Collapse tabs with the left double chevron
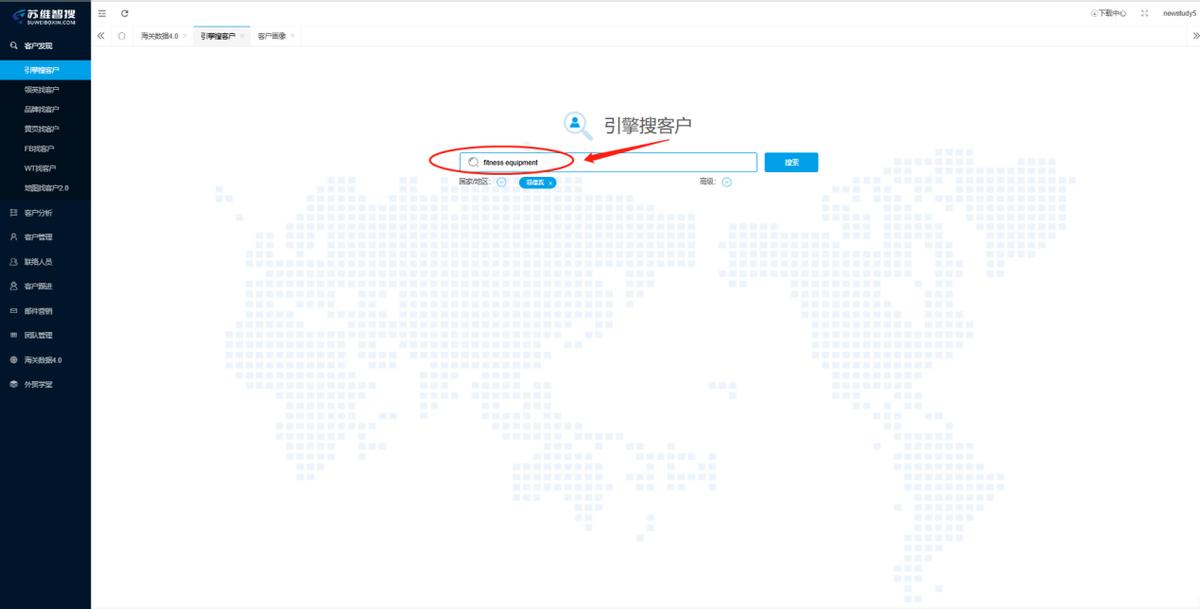Image resolution: width=1200 pixels, height=609 pixels. 100,34
